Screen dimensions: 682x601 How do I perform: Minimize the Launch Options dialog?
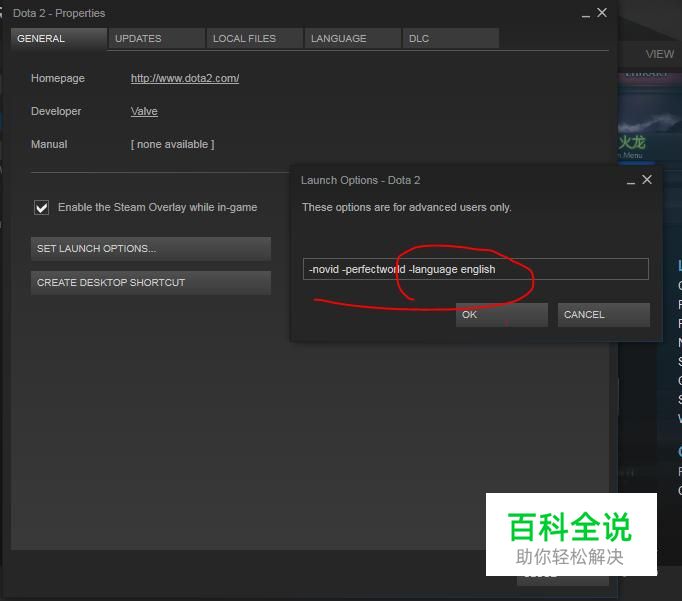pos(631,182)
